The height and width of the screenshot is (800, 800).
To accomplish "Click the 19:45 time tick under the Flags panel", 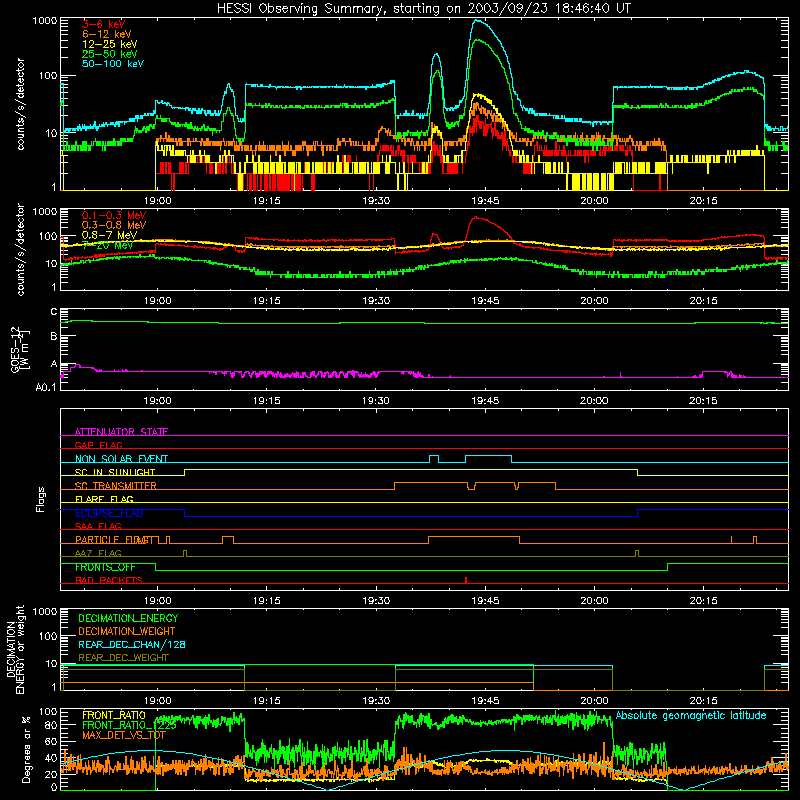I will [485, 601].
